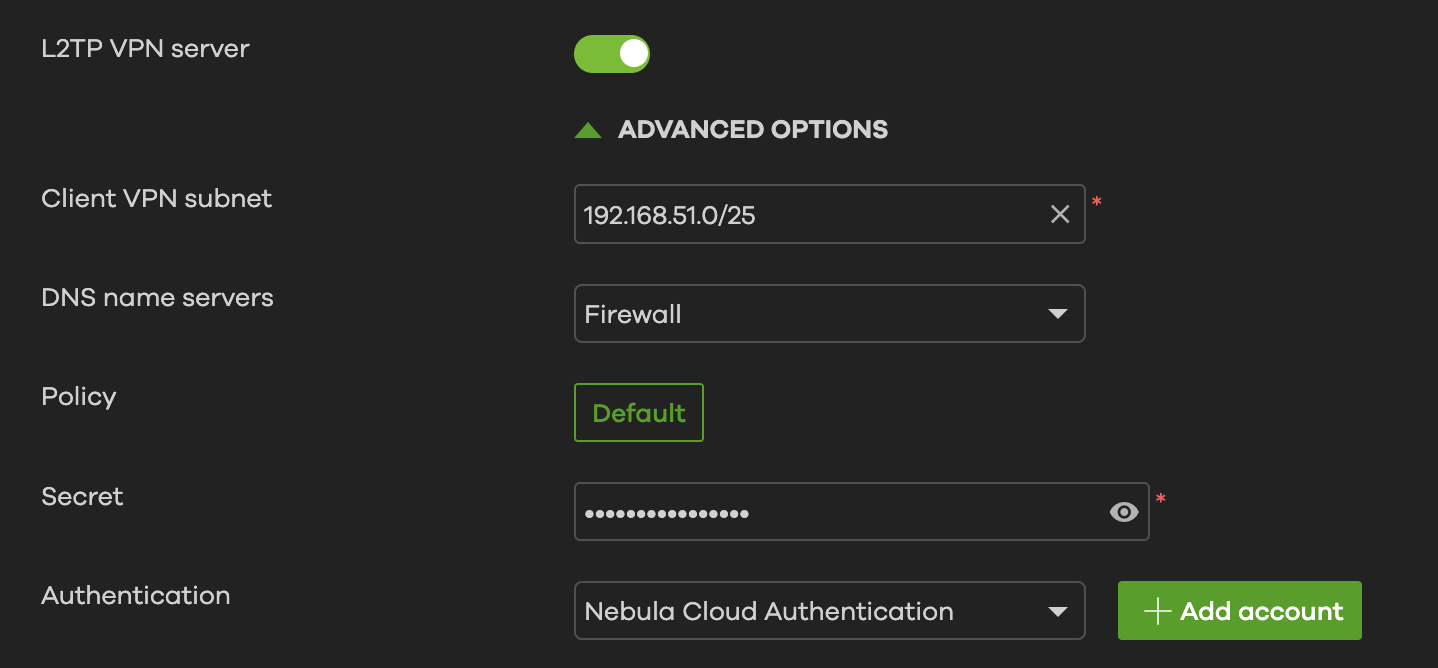This screenshot has width=1438, height=668.
Task: Collapse the green Advanced Options triangle
Action: [588, 130]
